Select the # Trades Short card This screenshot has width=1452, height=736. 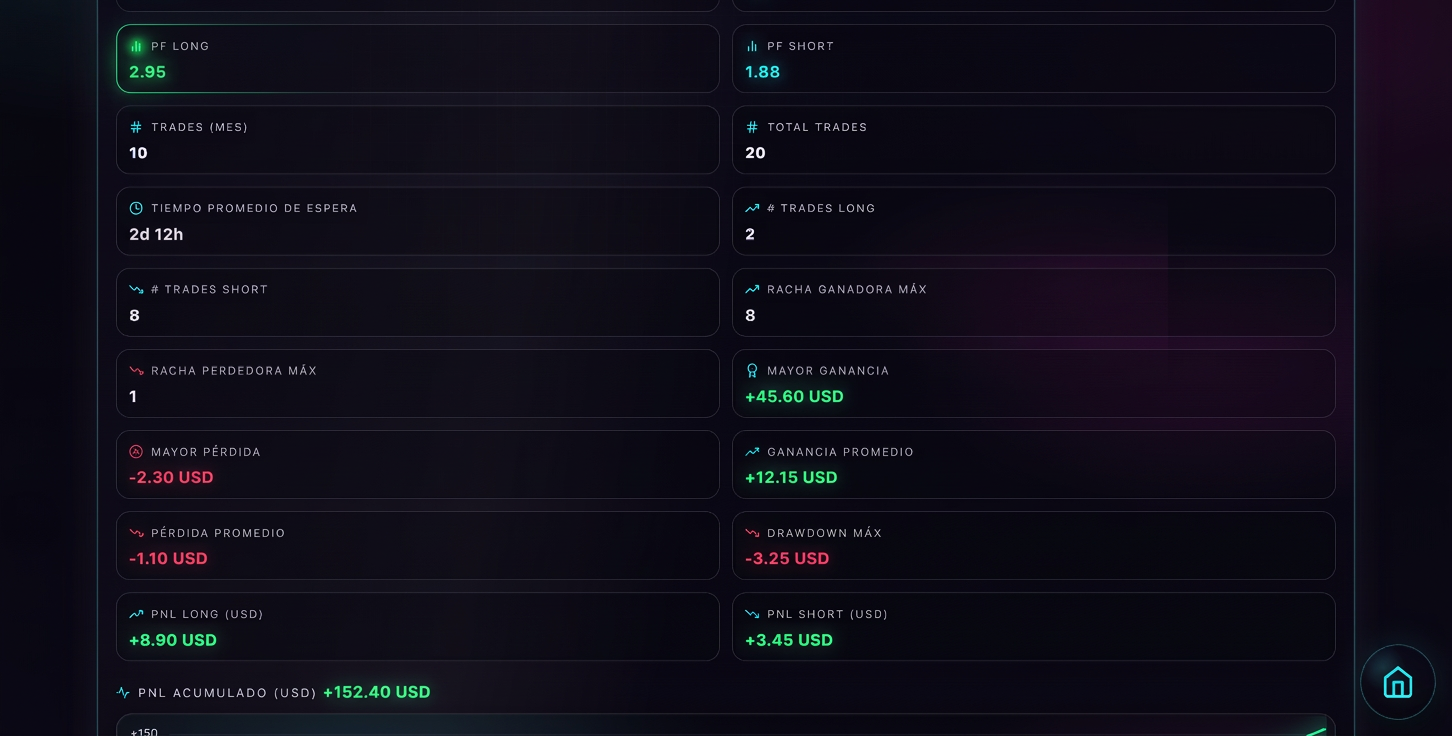[417, 302]
